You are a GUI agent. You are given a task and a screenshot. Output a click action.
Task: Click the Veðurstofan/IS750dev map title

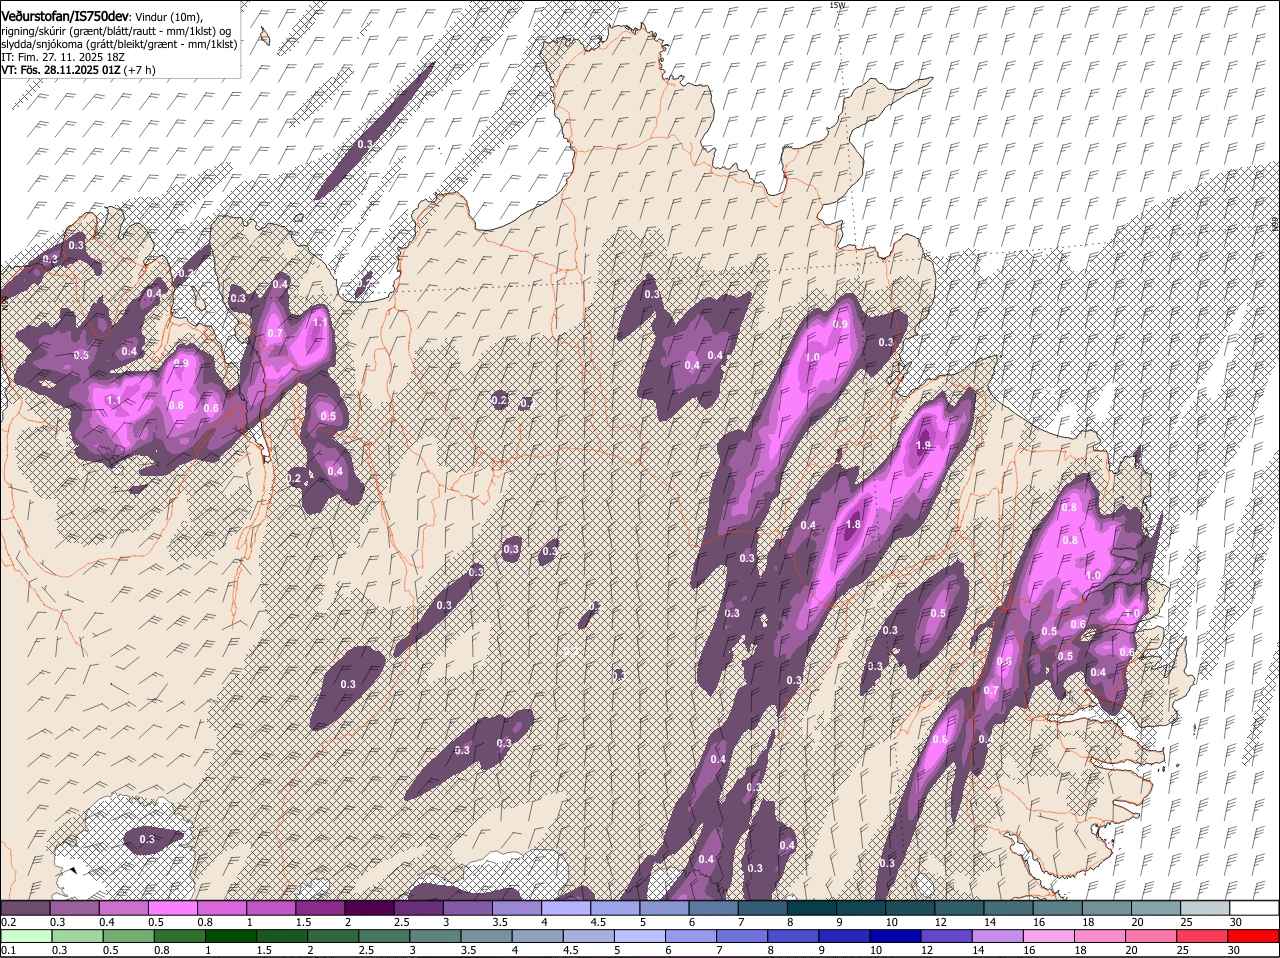point(66,17)
